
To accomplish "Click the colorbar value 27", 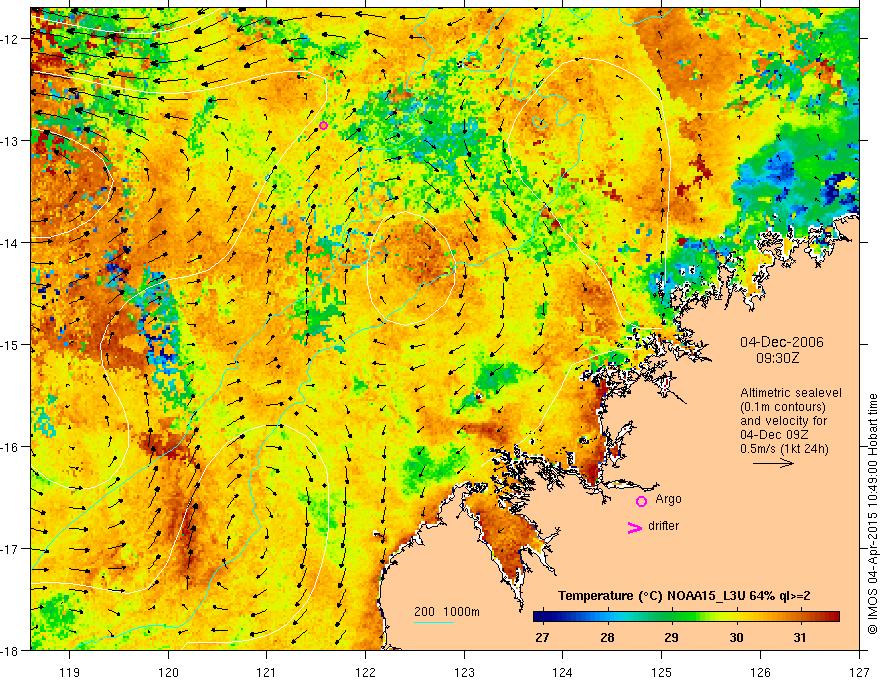I will point(542,637).
